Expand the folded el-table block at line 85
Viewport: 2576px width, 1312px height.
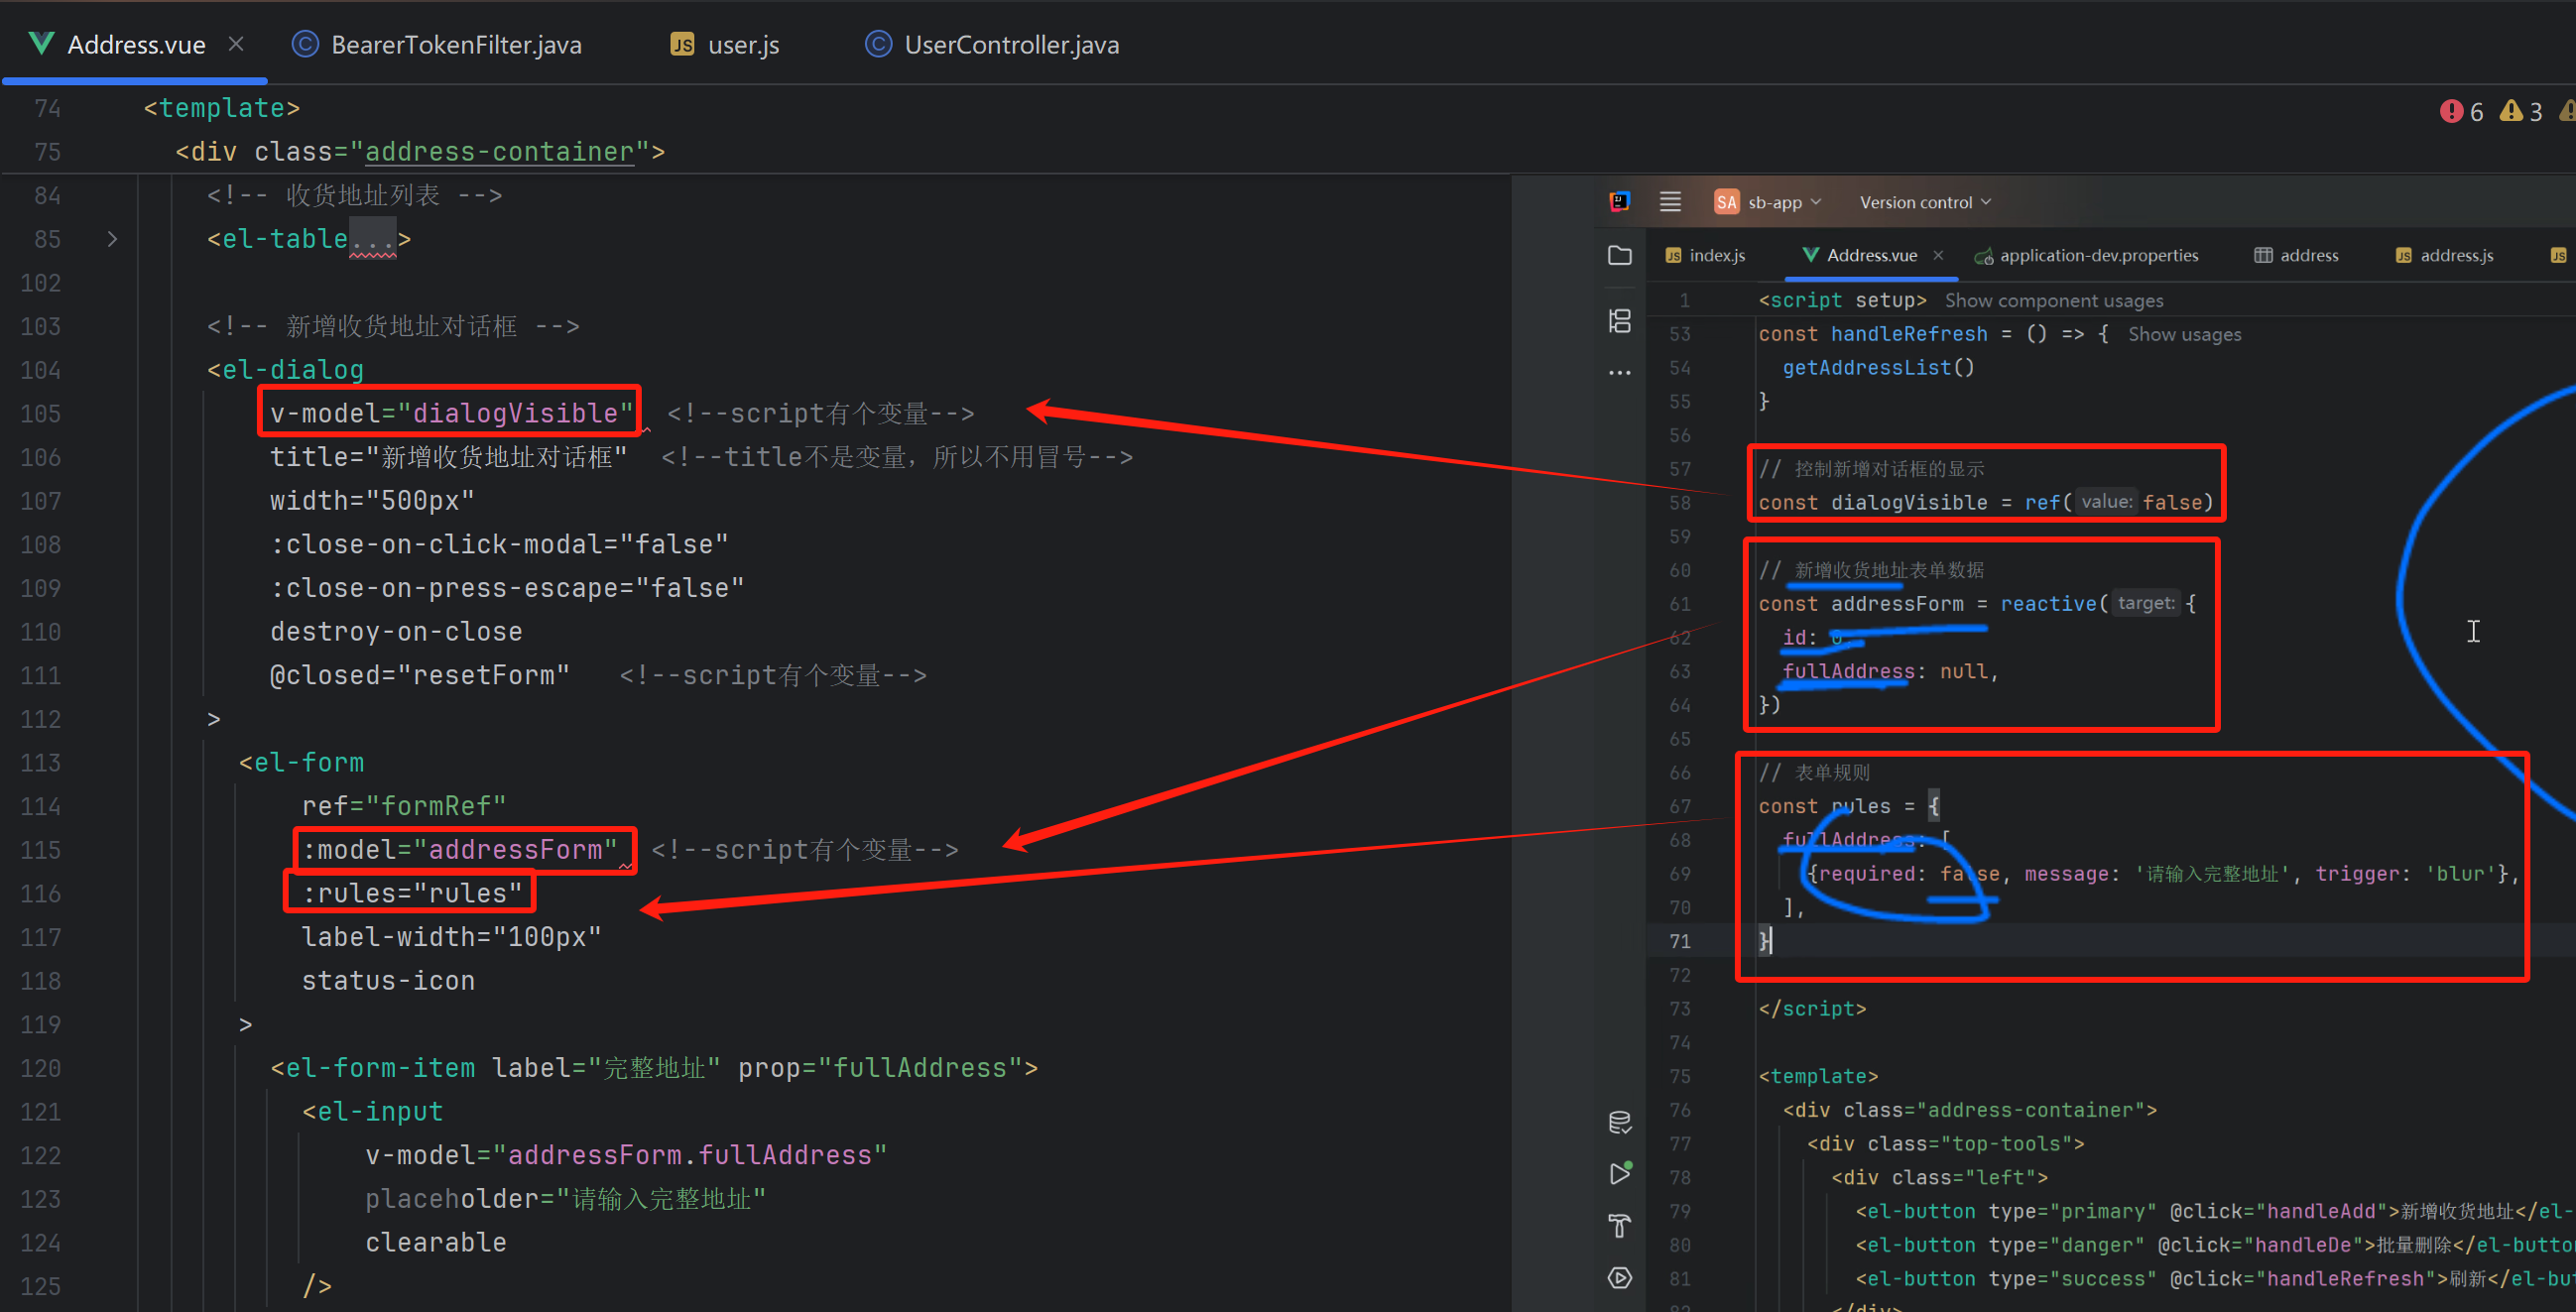(112, 239)
